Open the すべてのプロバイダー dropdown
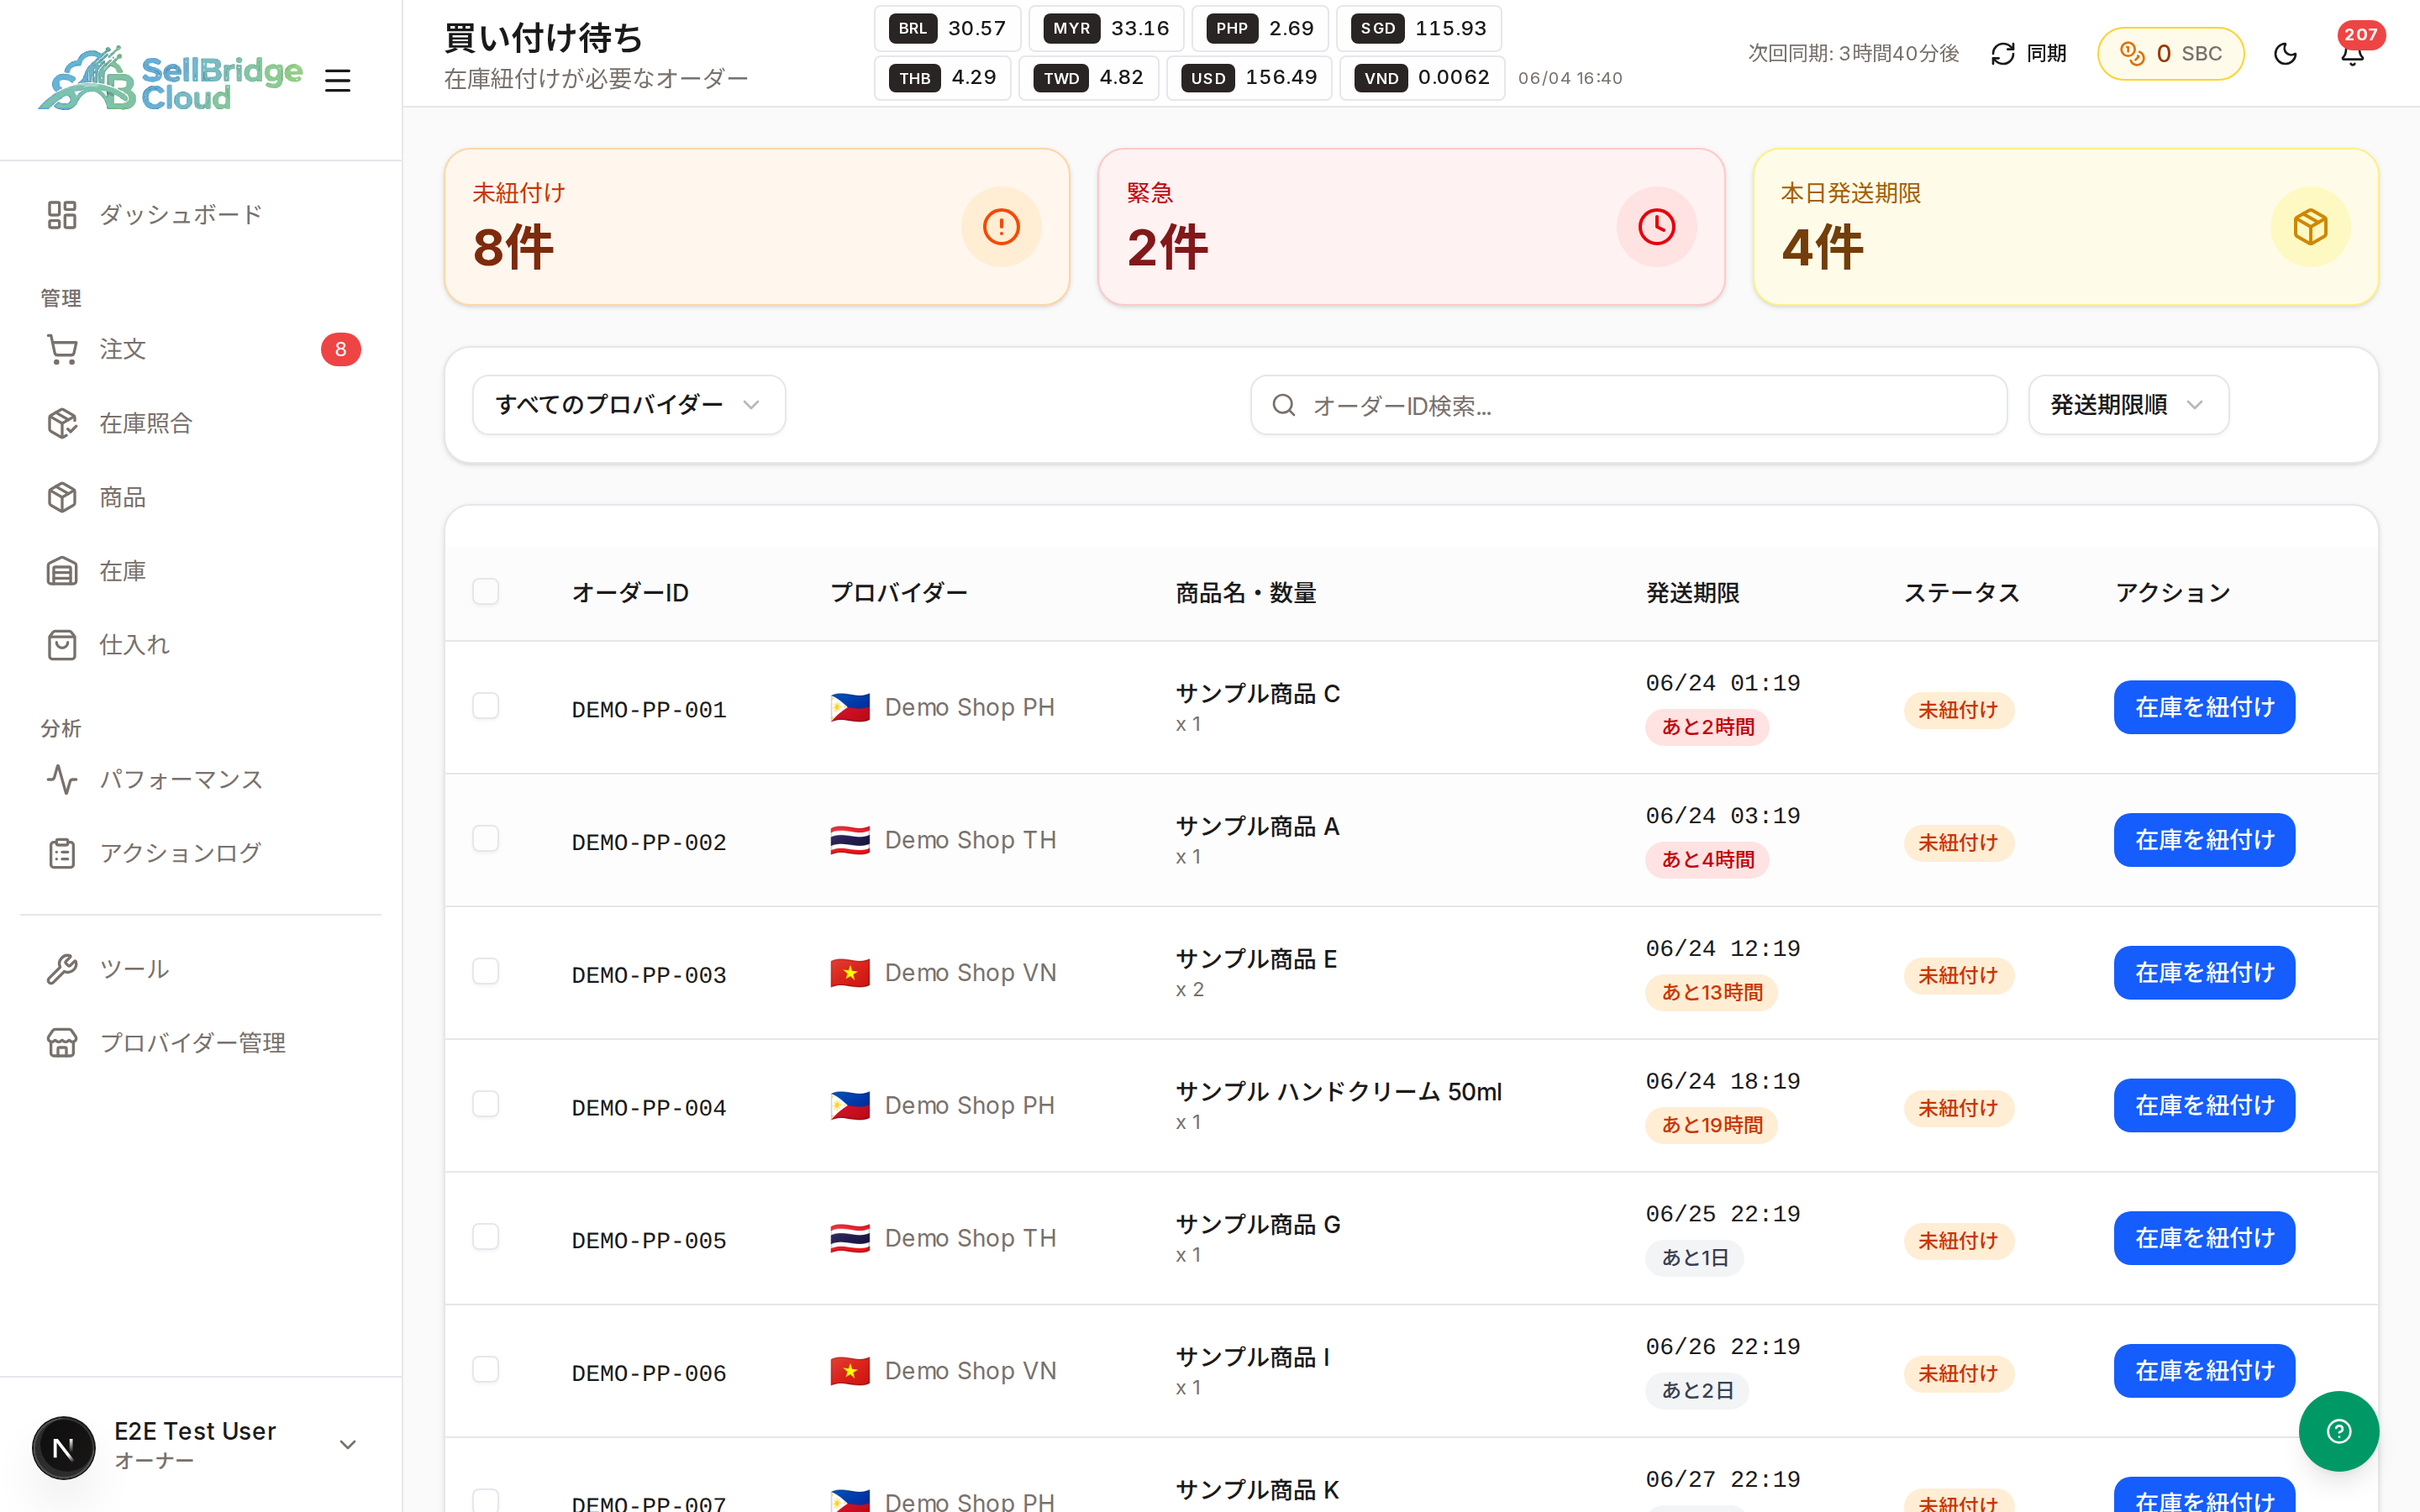This screenshot has height=1512, width=2420. (x=629, y=405)
